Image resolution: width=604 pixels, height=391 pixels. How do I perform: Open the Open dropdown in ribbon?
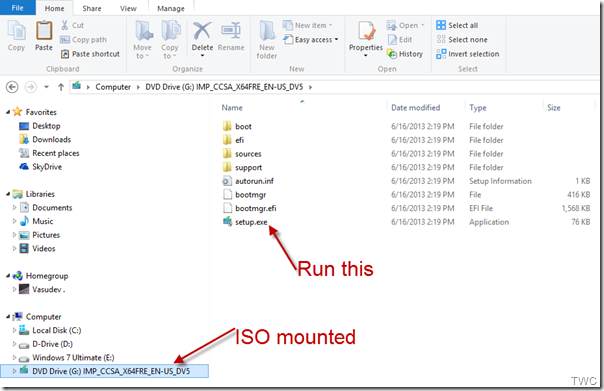coord(406,25)
